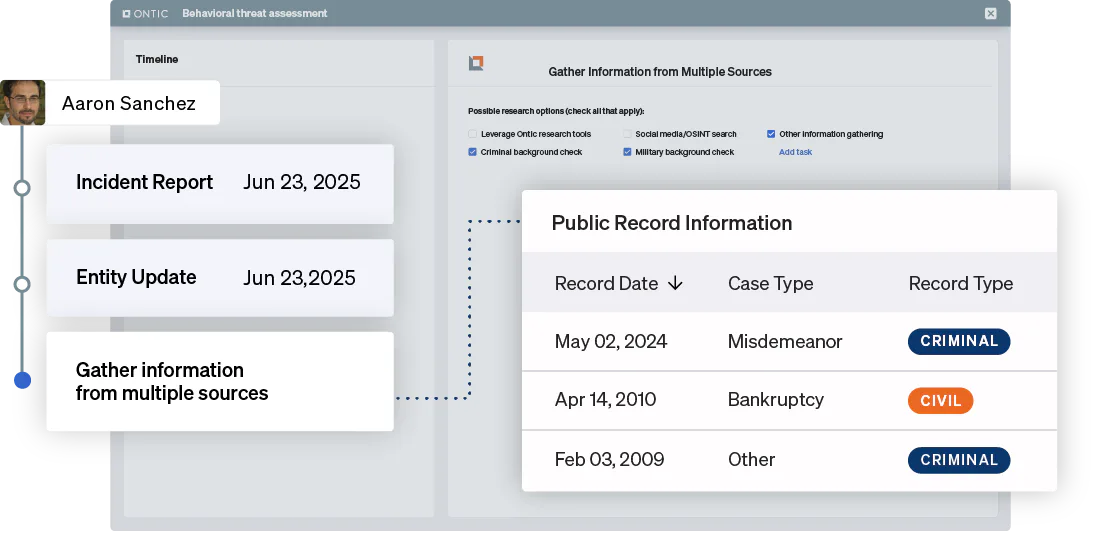The width and height of the screenshot is (1100, 534).
Task: Open Aaron Sanchez profile photo
Action: point(22,102)
